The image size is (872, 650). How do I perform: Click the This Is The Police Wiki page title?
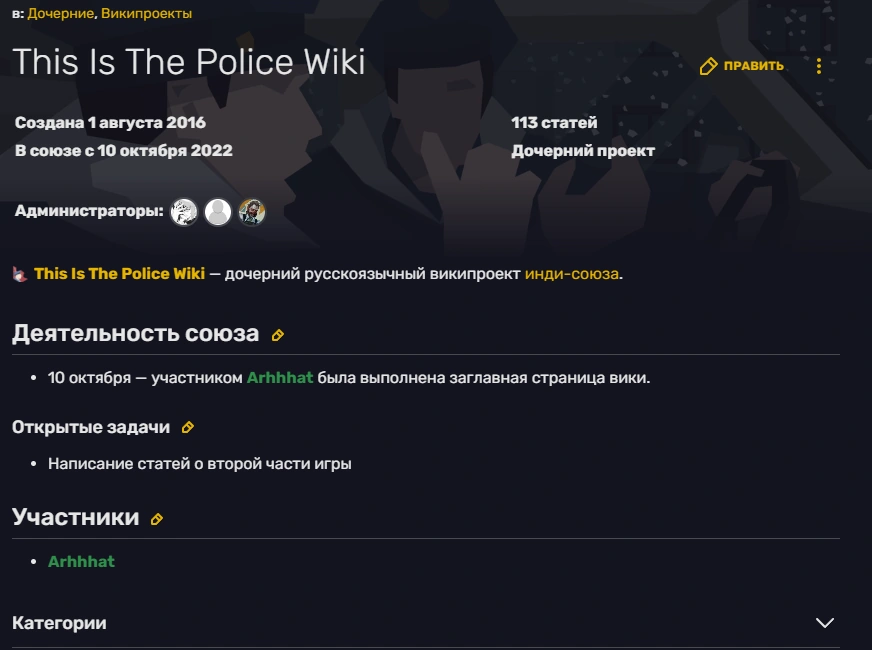tap(189, 62)
